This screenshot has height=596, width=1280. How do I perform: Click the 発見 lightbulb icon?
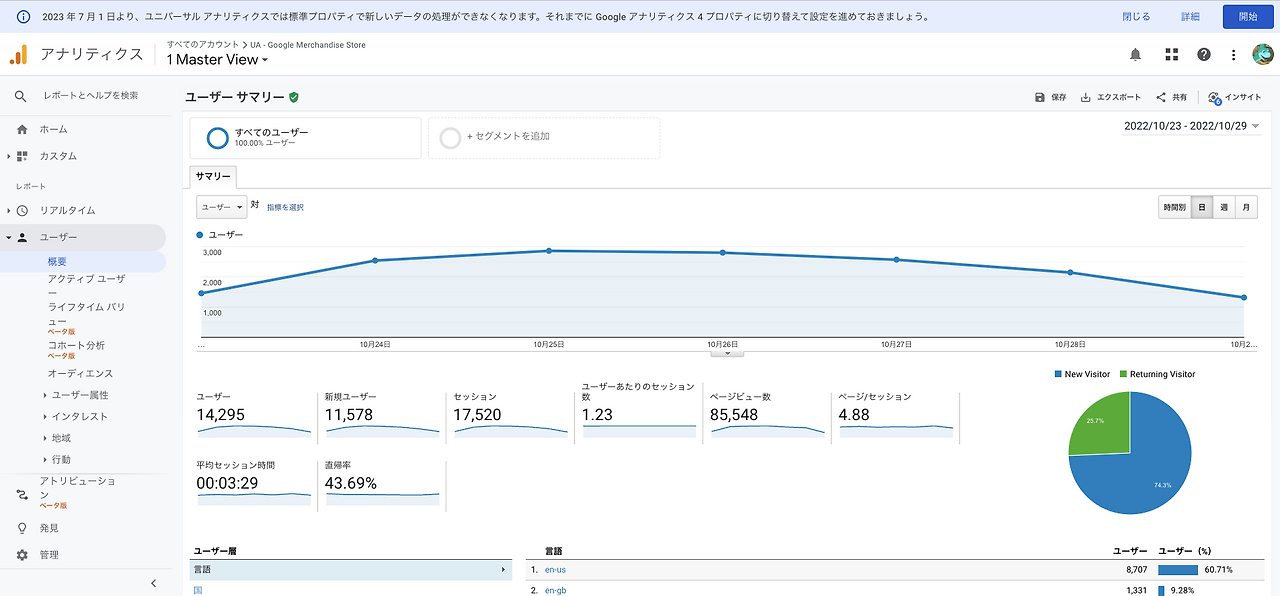(22, 528)
